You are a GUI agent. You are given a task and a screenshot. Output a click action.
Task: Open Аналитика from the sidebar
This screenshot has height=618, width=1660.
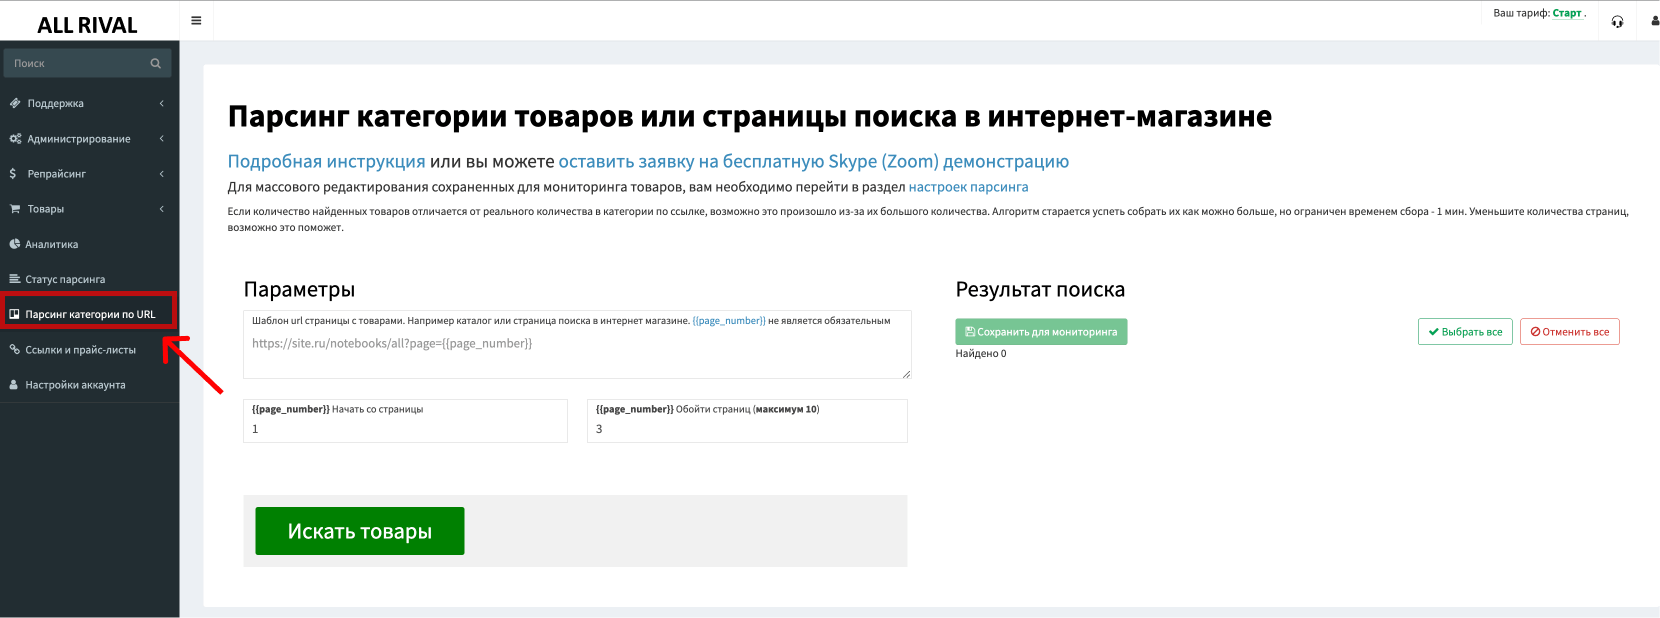tap(51, 244)
